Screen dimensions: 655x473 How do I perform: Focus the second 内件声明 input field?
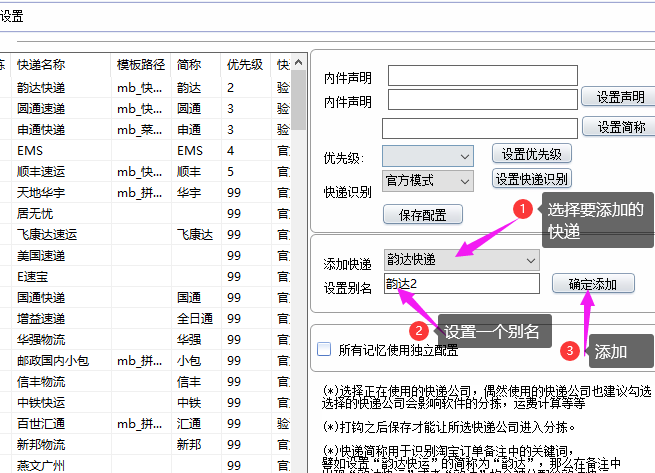pyautogui.click(x=483, y=99)
